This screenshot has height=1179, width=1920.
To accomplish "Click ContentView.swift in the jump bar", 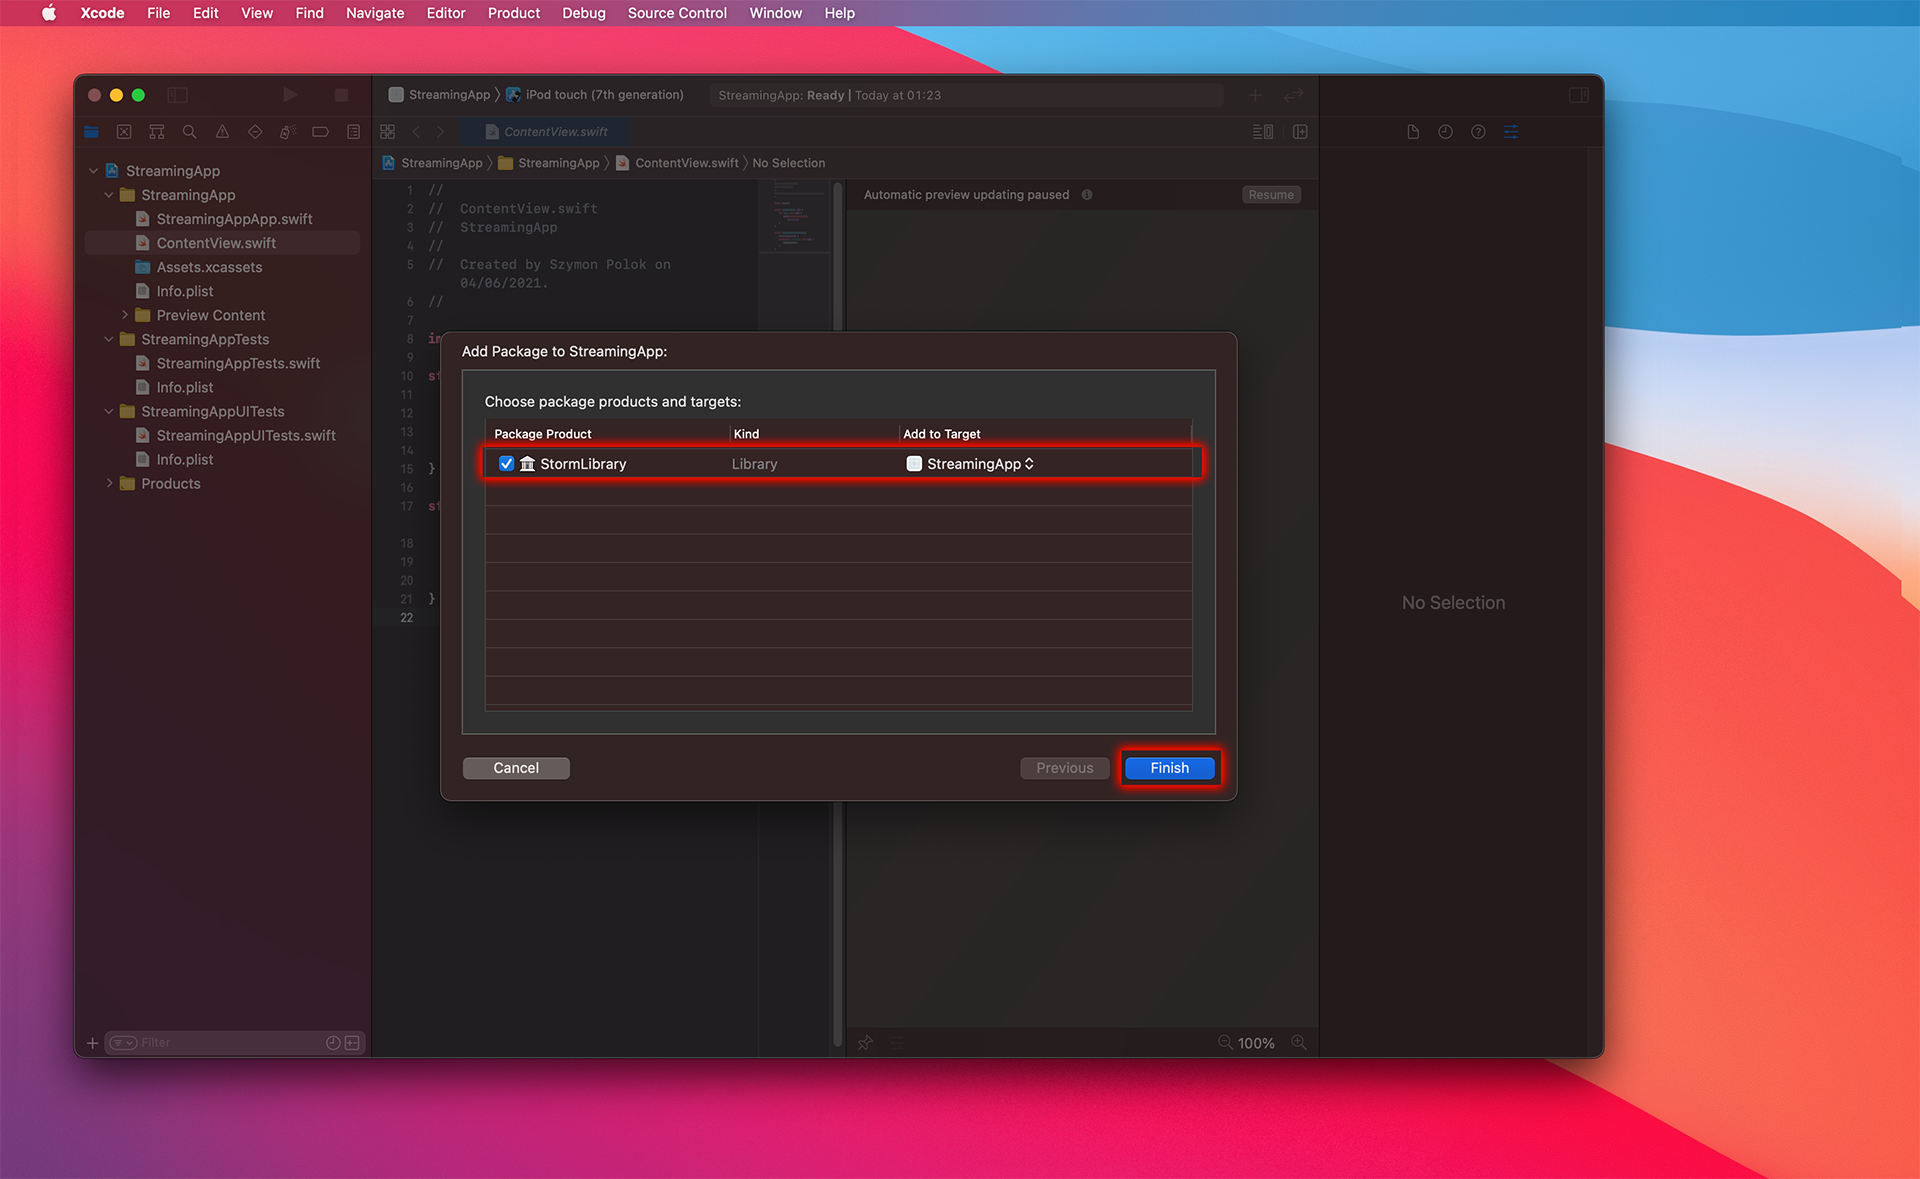I will click(677, 163).
